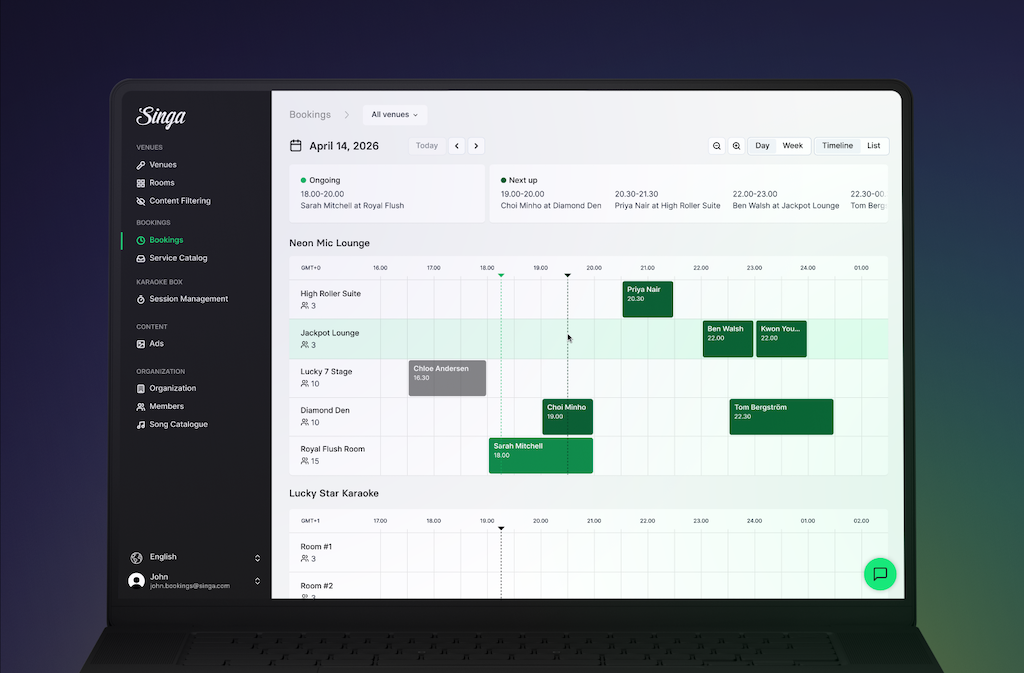Click john.bookings@singa.com email text
The image size is (1024, 673).
click(190, 586)
